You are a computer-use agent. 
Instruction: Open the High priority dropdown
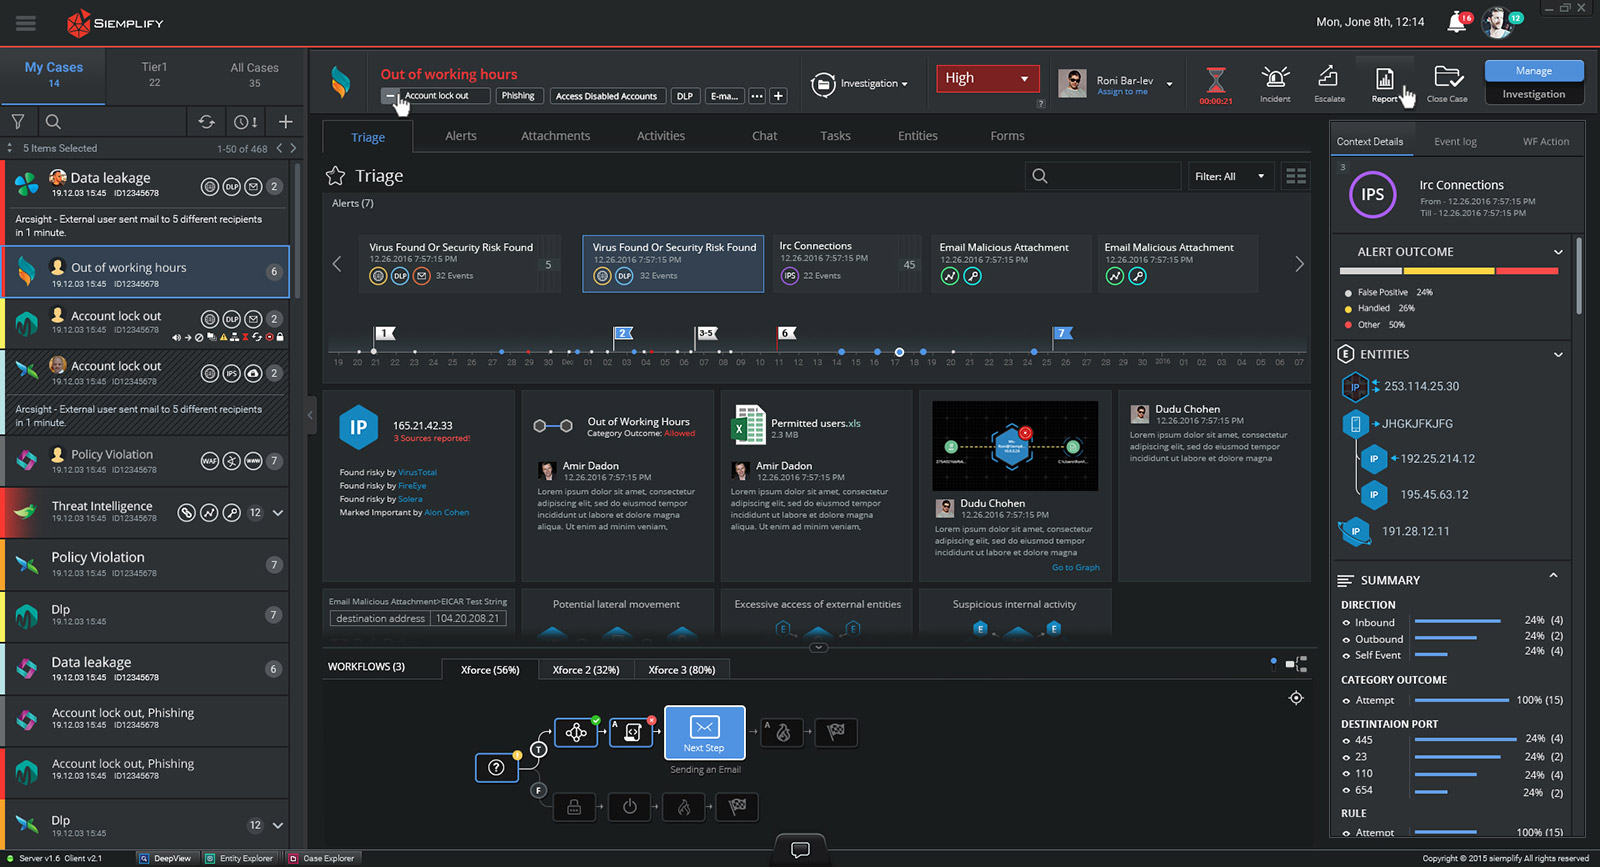pos(987,78)
